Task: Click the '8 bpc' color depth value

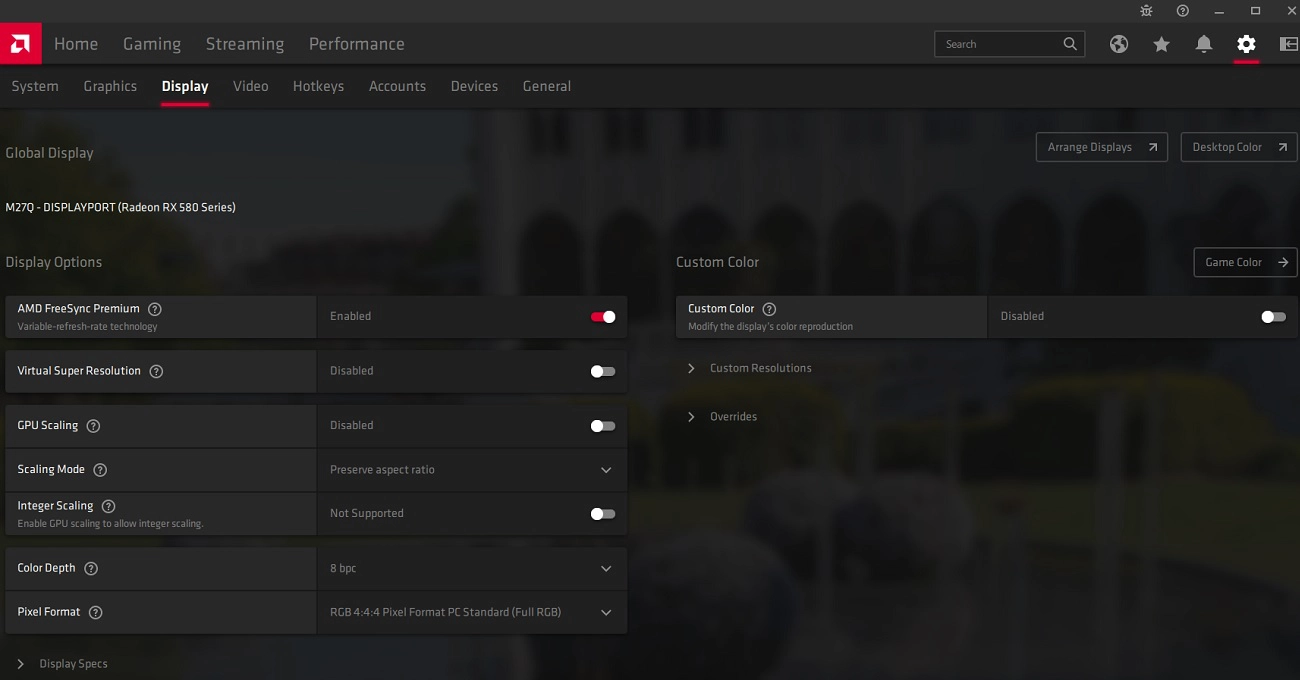Action: (x=343, y=568)
